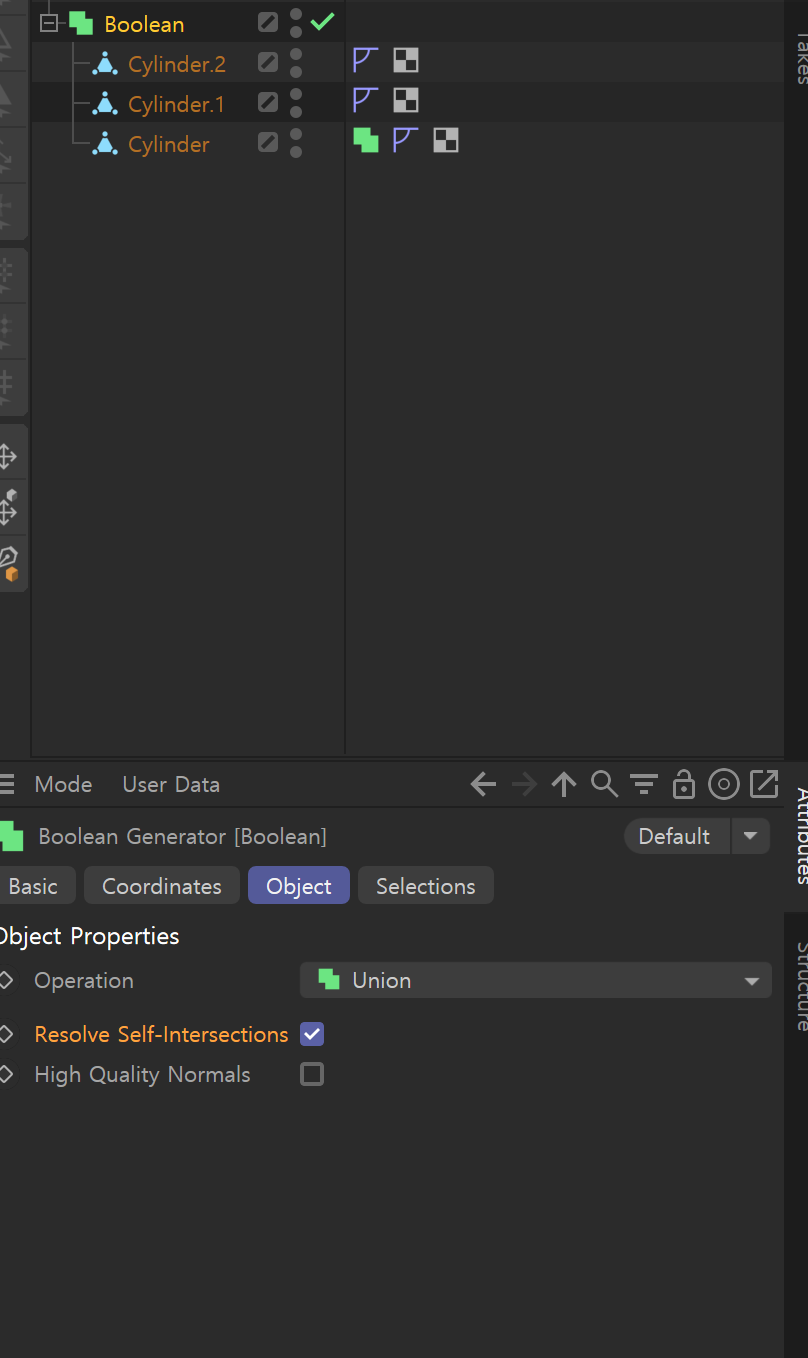Click the back arrow in Attributes toolbar

point(483,785)
